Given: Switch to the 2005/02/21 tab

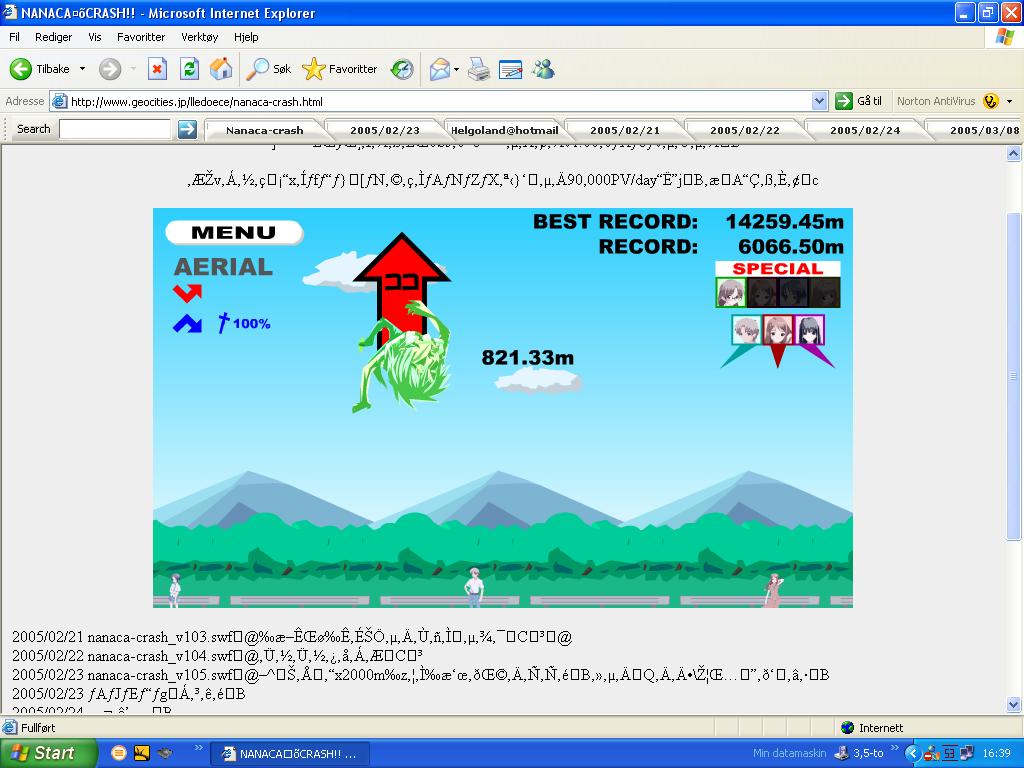Looking at the screenshot, I should pos(625,130).
